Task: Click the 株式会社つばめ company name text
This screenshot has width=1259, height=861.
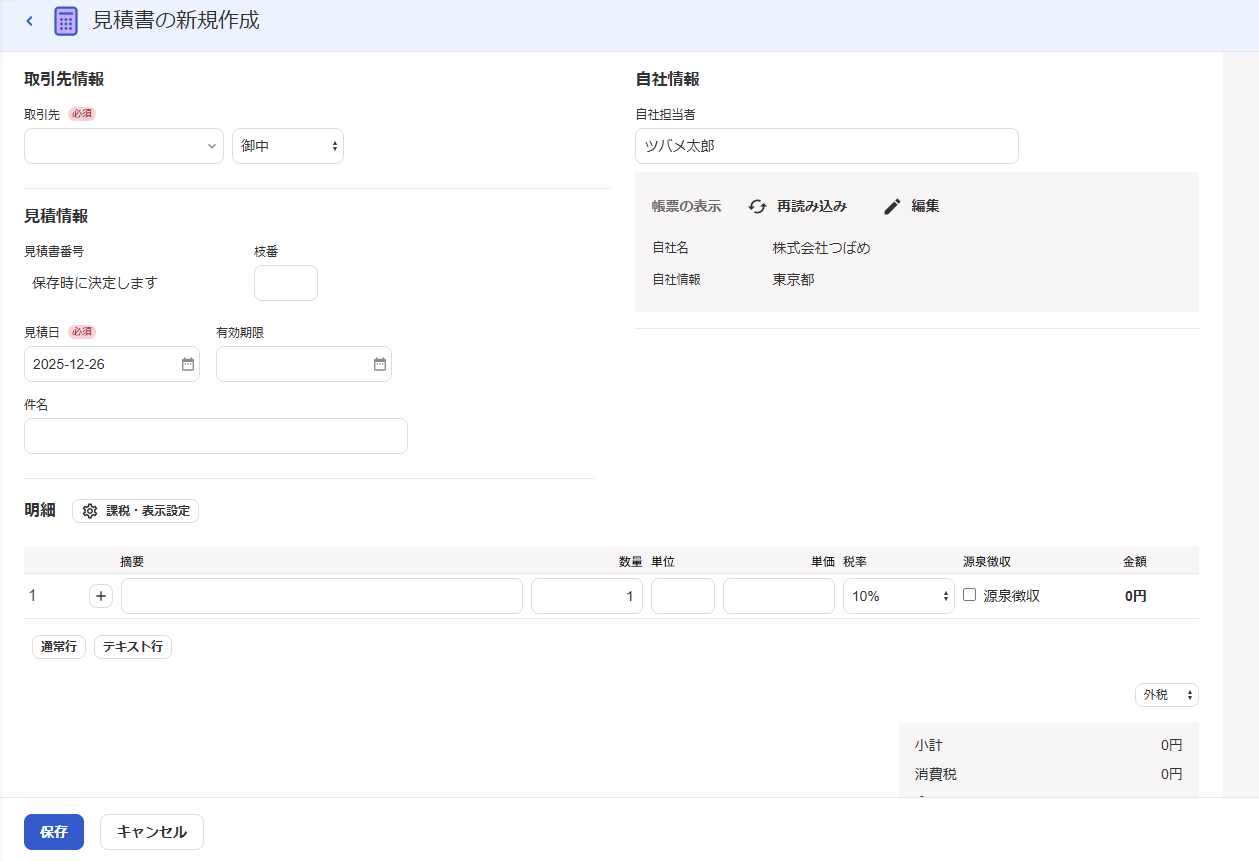Action: pyautogui.click(x=821, y=248)
